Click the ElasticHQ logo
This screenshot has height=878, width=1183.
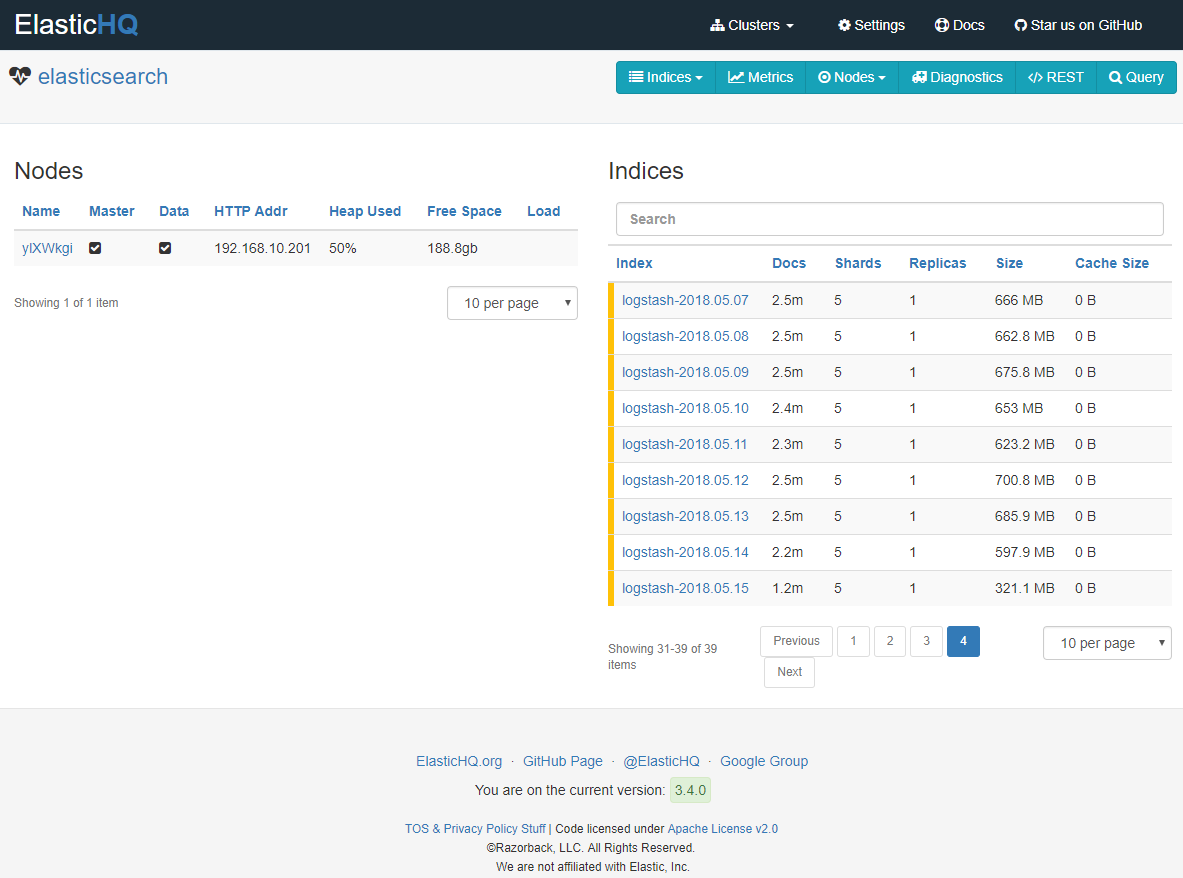[x=76, y=25]
